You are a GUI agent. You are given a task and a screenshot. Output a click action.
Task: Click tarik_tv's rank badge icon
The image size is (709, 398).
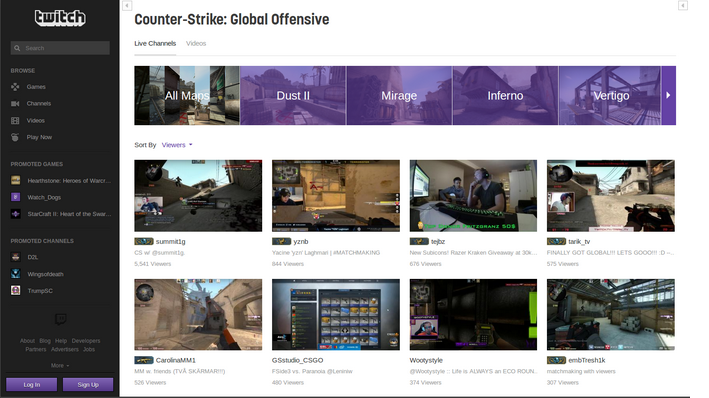556,242
